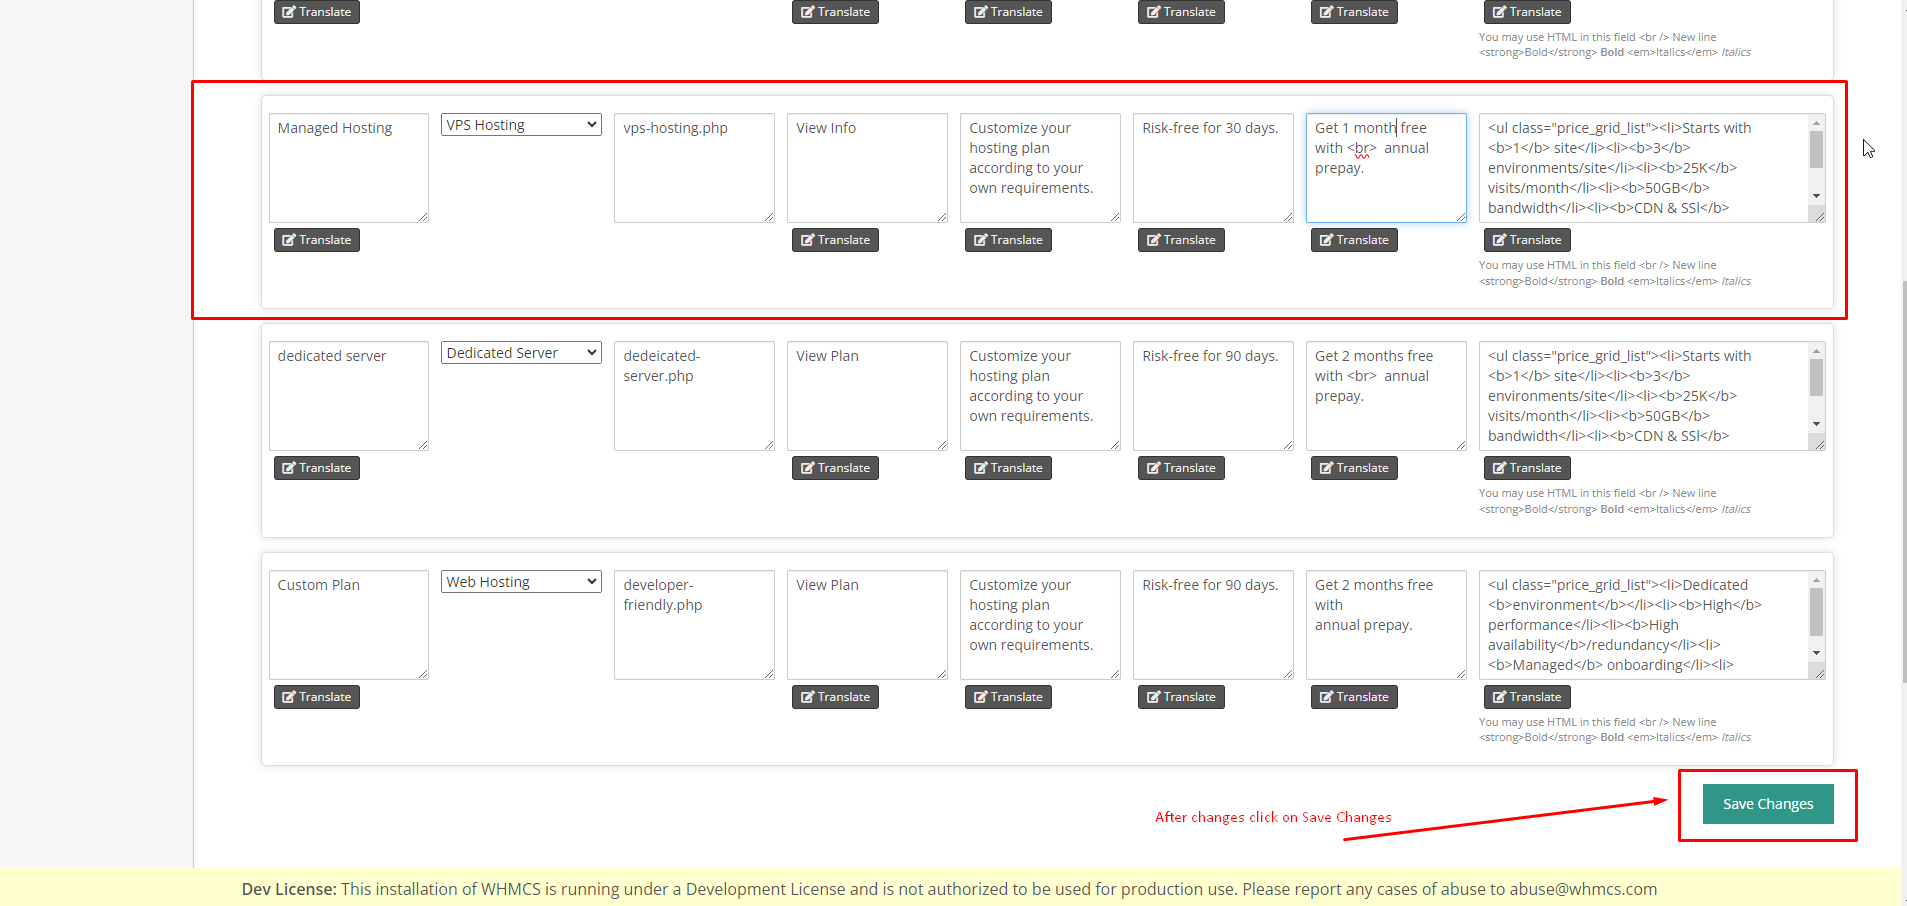Click Translate under Custom Plan name field
Viewport: 1907px width, 906px height.
pyautogui.click(x=316, y=697)
